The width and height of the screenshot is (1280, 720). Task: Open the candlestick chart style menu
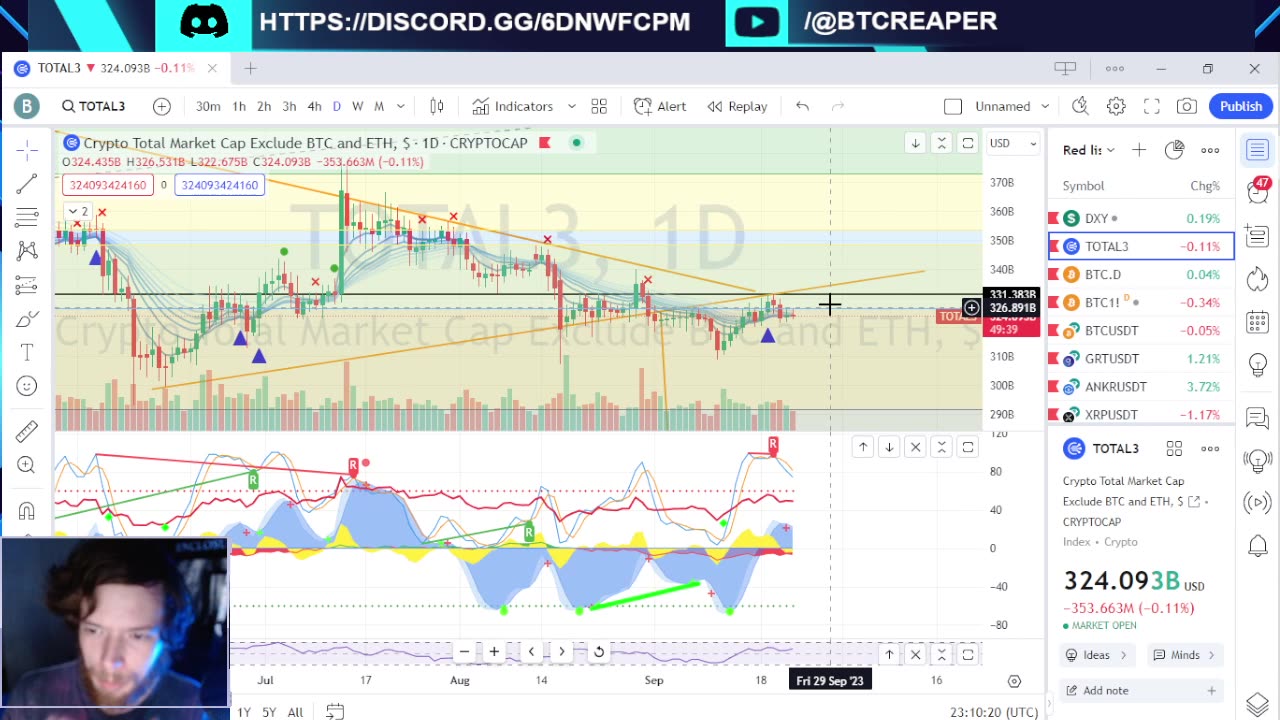[437, 106]
